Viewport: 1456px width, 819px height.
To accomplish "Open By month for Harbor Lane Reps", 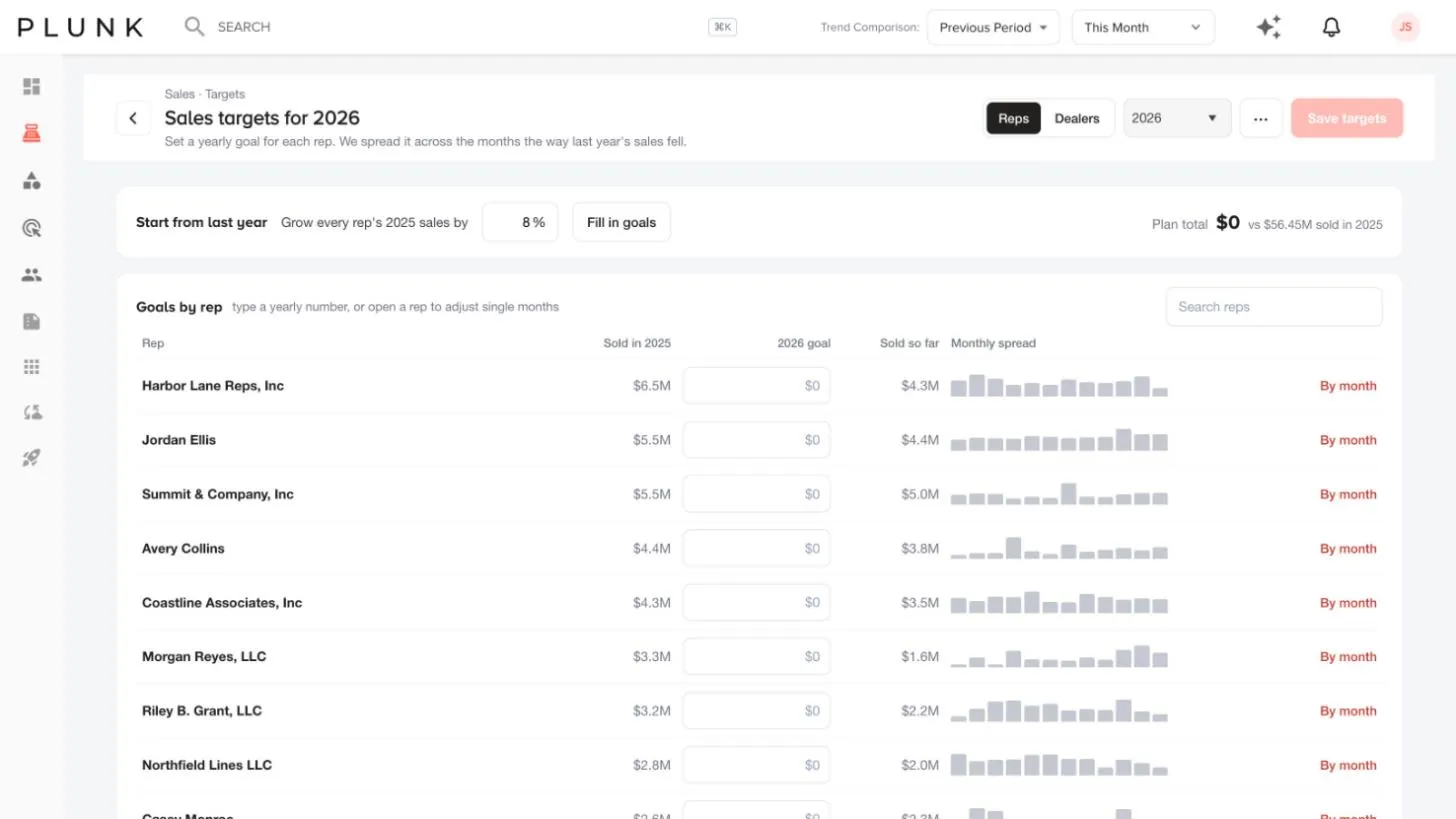I will 1348,386.
